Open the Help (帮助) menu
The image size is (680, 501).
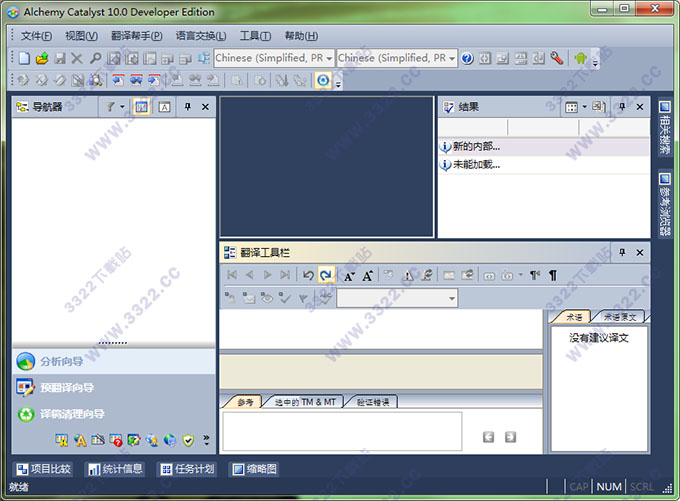301,36
